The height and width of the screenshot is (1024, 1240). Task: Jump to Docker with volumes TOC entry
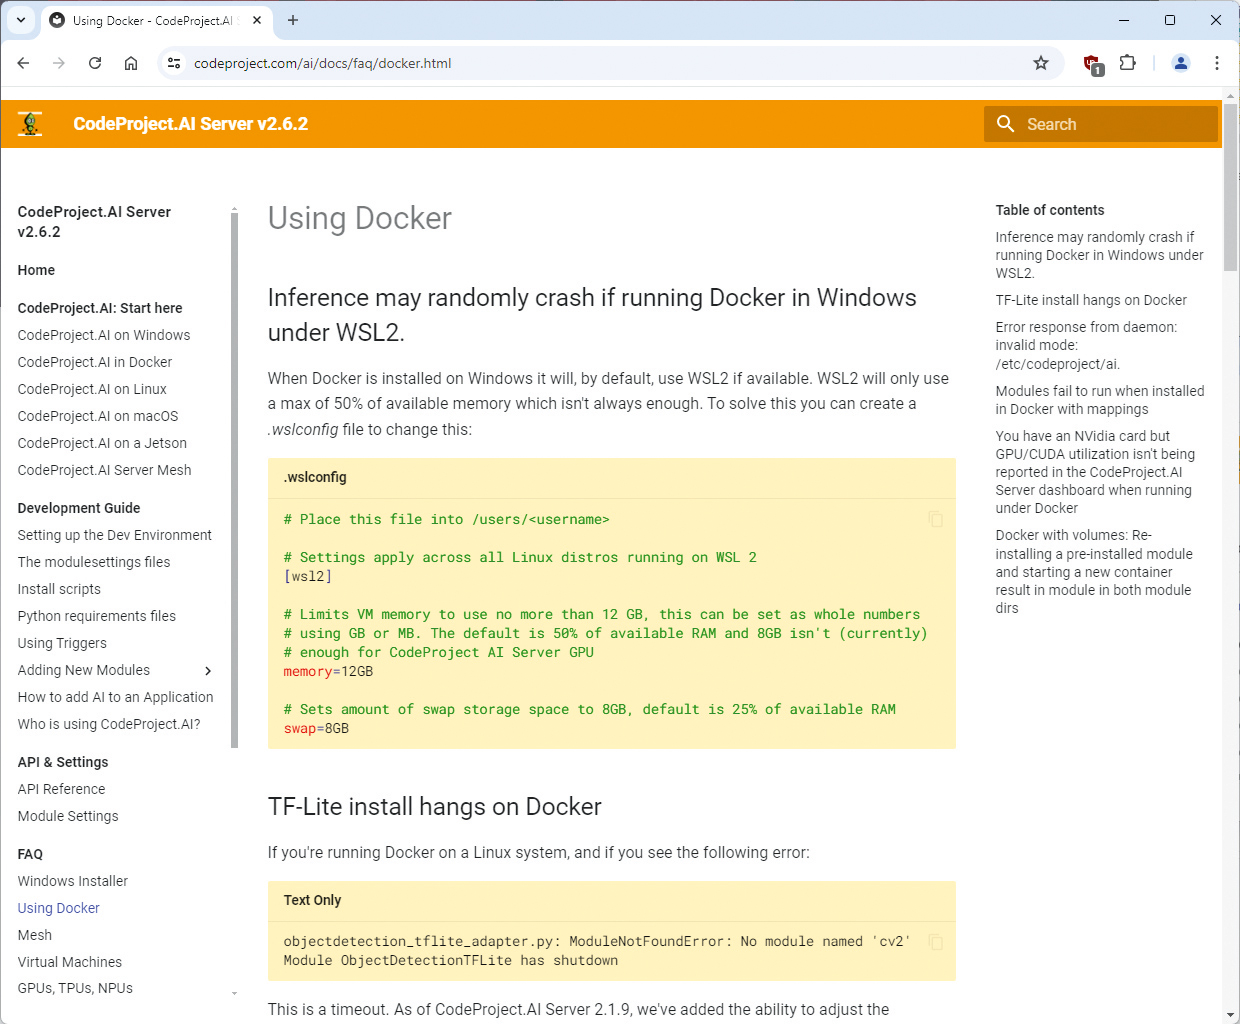pyautogui.click(x=1094, y=571)
